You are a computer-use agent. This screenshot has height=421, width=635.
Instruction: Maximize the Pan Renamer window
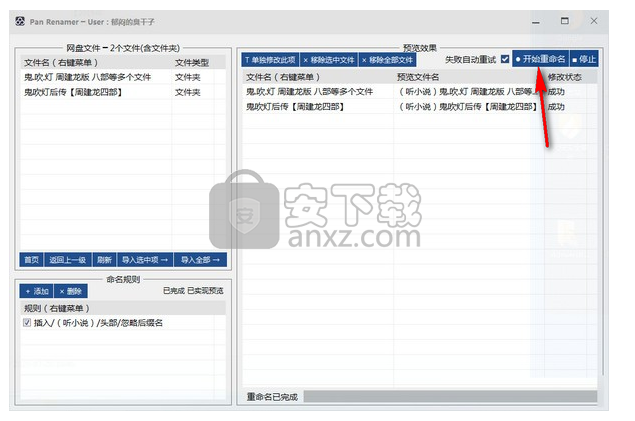(565, 21)
